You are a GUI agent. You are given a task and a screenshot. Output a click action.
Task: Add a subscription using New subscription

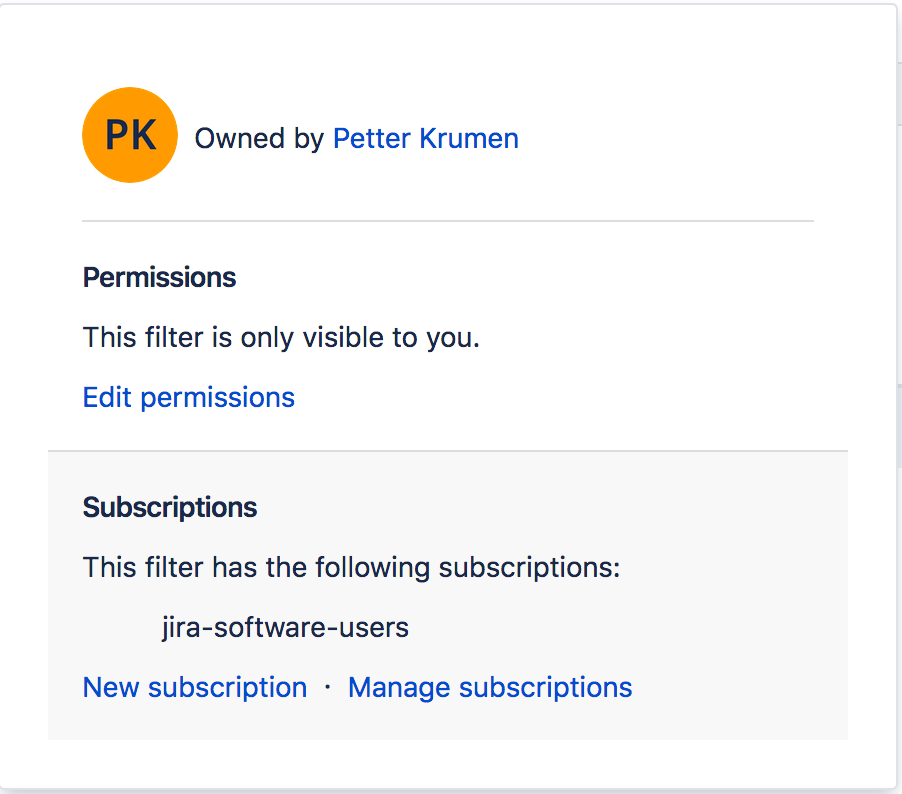[194, 687]
